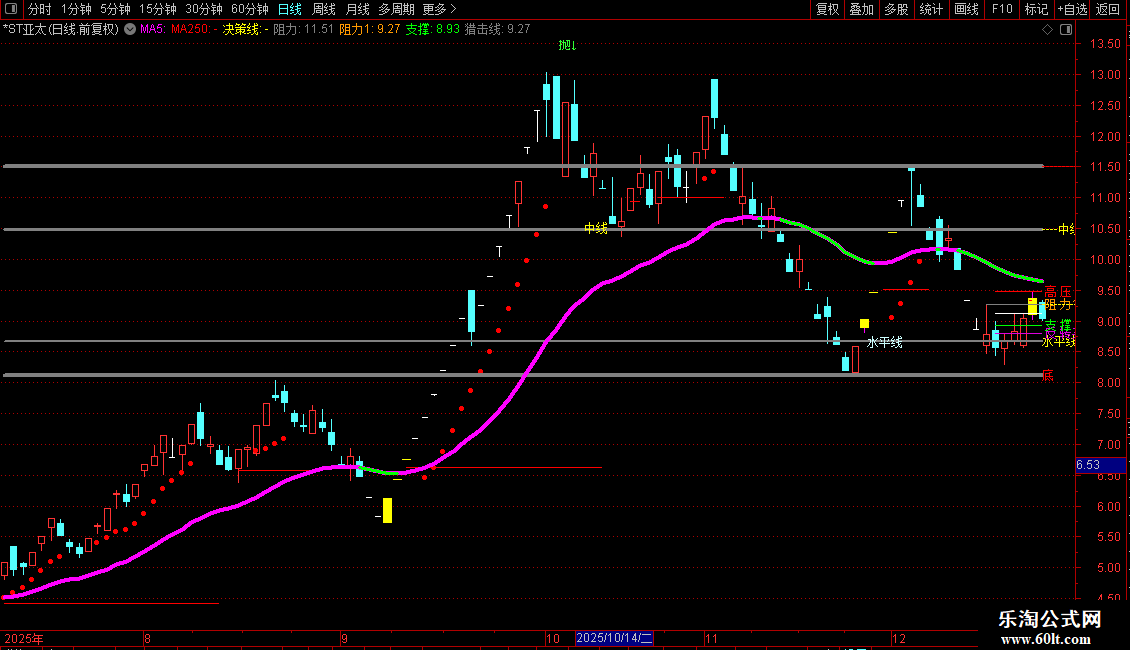The height and width of the screenshot is (650, 1130).
Task: Click the red 高压 label at right
Action: 1058,292
